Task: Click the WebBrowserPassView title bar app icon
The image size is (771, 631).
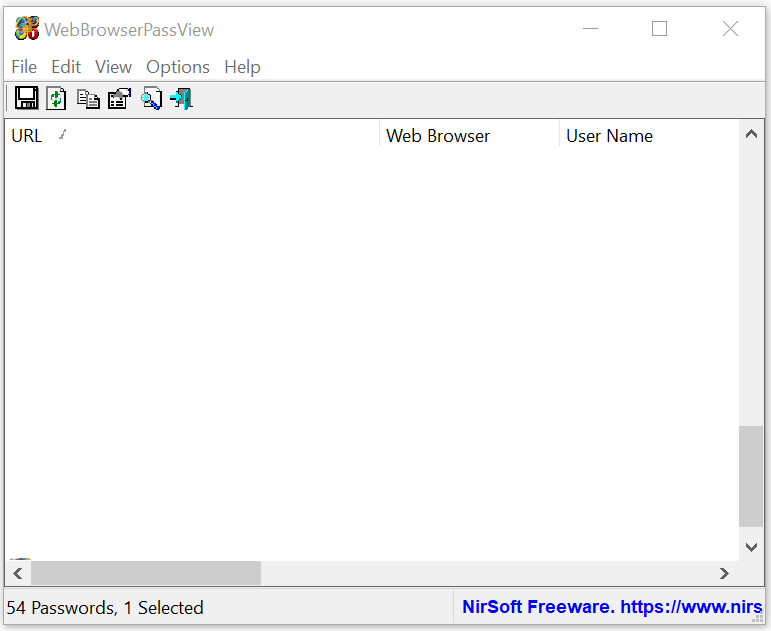Action: pyautogui.click(x=26, y=29)
